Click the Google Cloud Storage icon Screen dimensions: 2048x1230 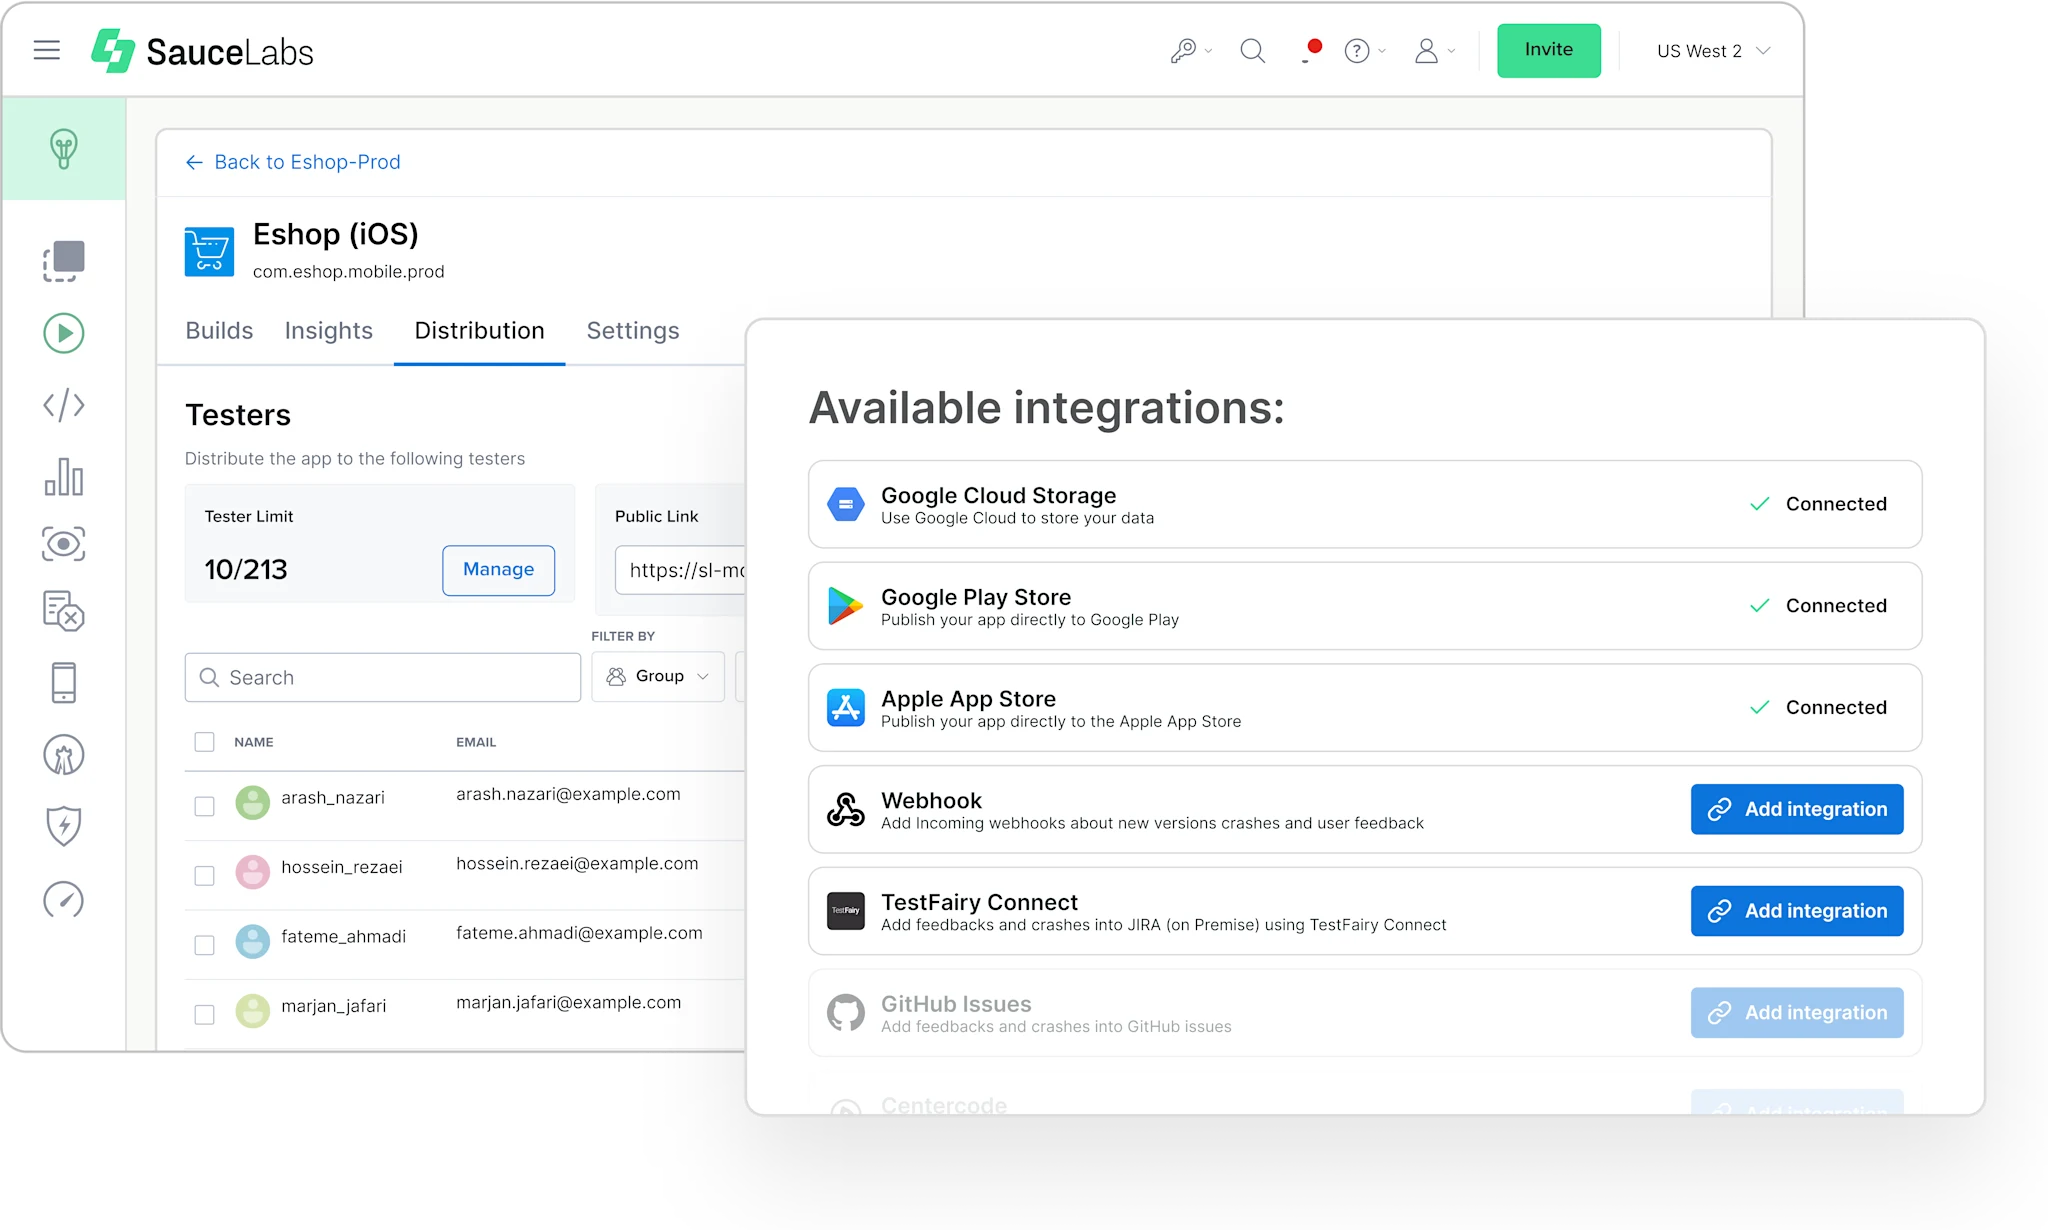tap(846, 504)
